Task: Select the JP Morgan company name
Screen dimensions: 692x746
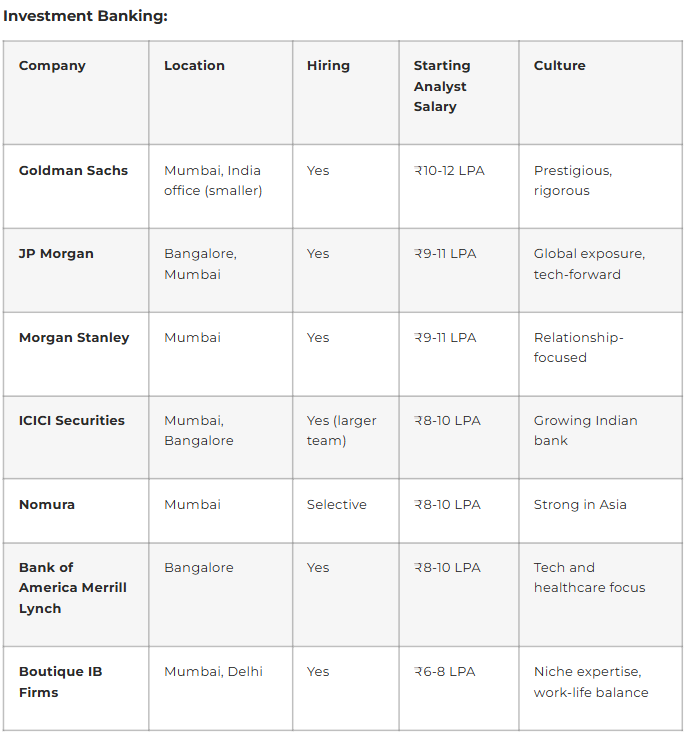Action: tap(56, 254)
